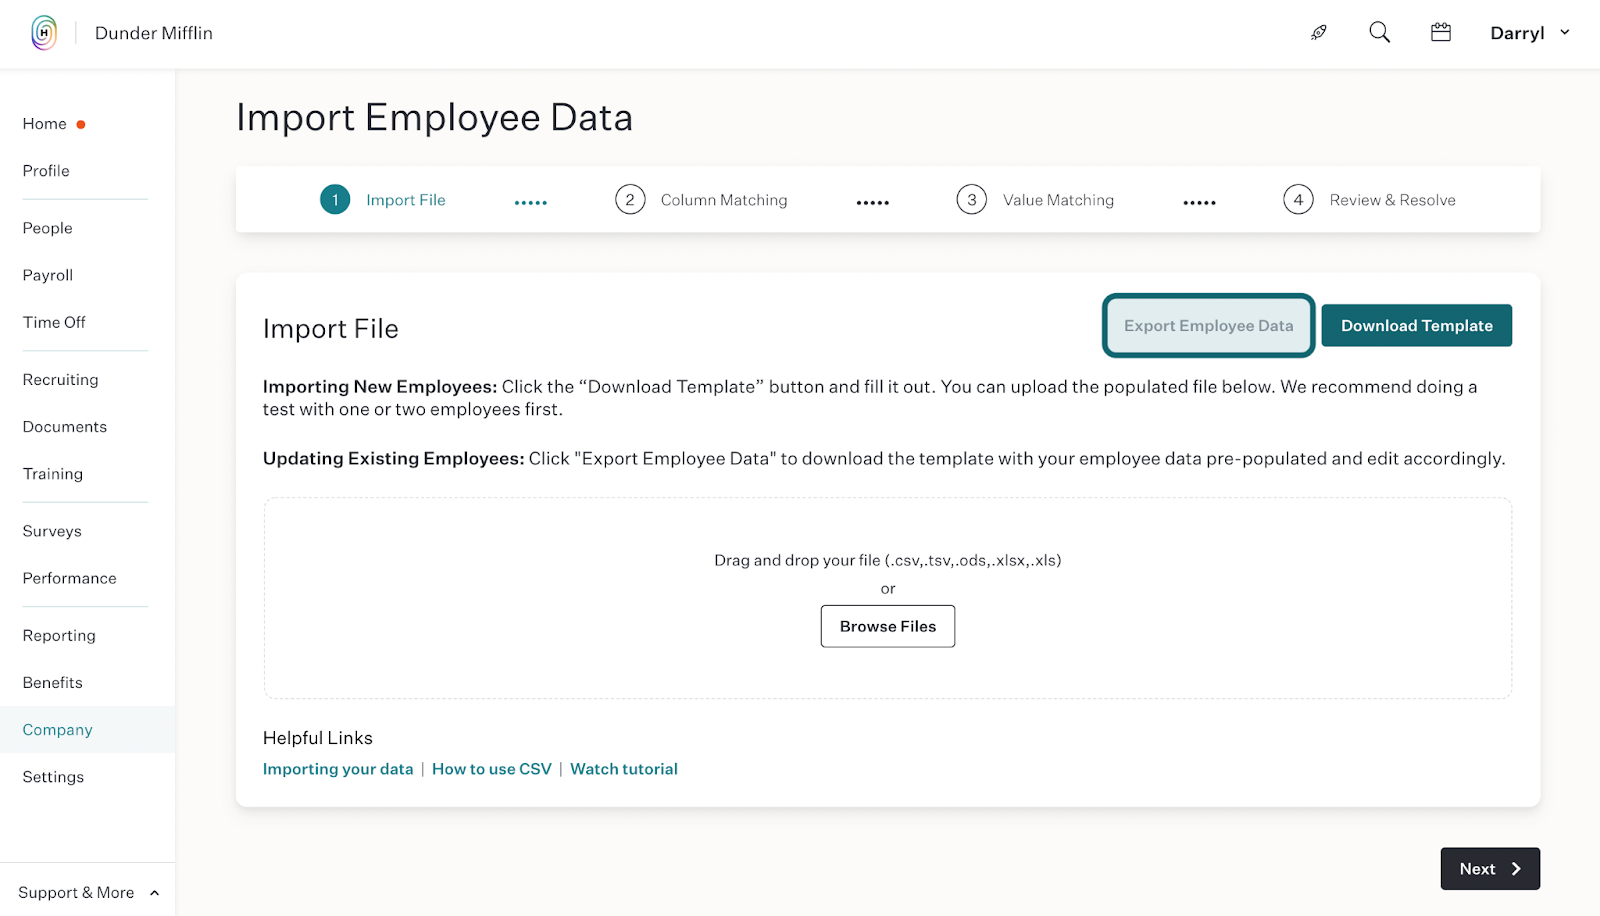Click the HiBob colorful logo icon
Viewport: 1600px width, 916px height.
point(44,33)
